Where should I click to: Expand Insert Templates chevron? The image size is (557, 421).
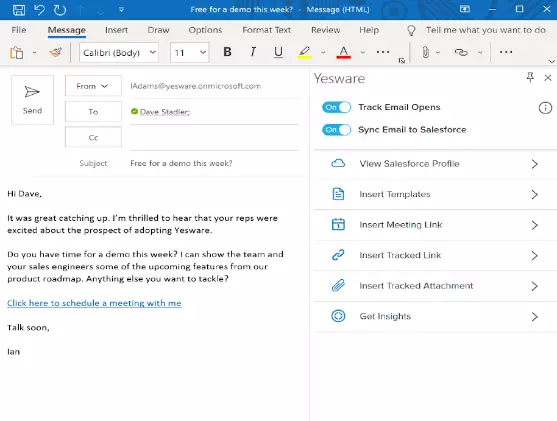pos(535,194)
